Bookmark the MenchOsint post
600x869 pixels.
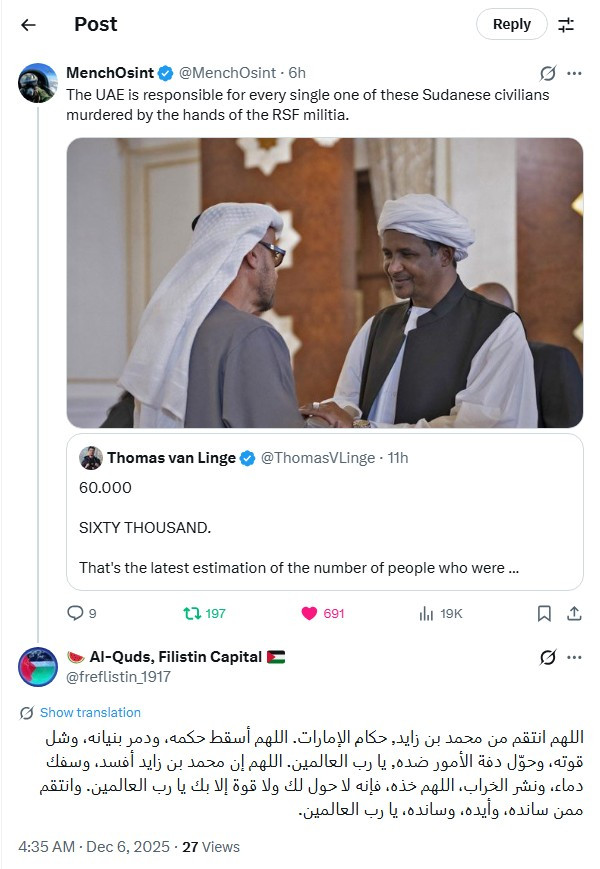(x=544, y=613)
